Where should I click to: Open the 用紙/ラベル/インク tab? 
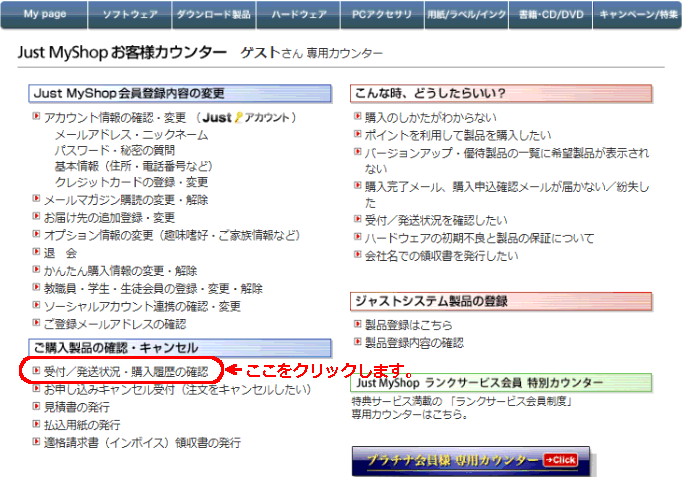(x=466, y=15)
